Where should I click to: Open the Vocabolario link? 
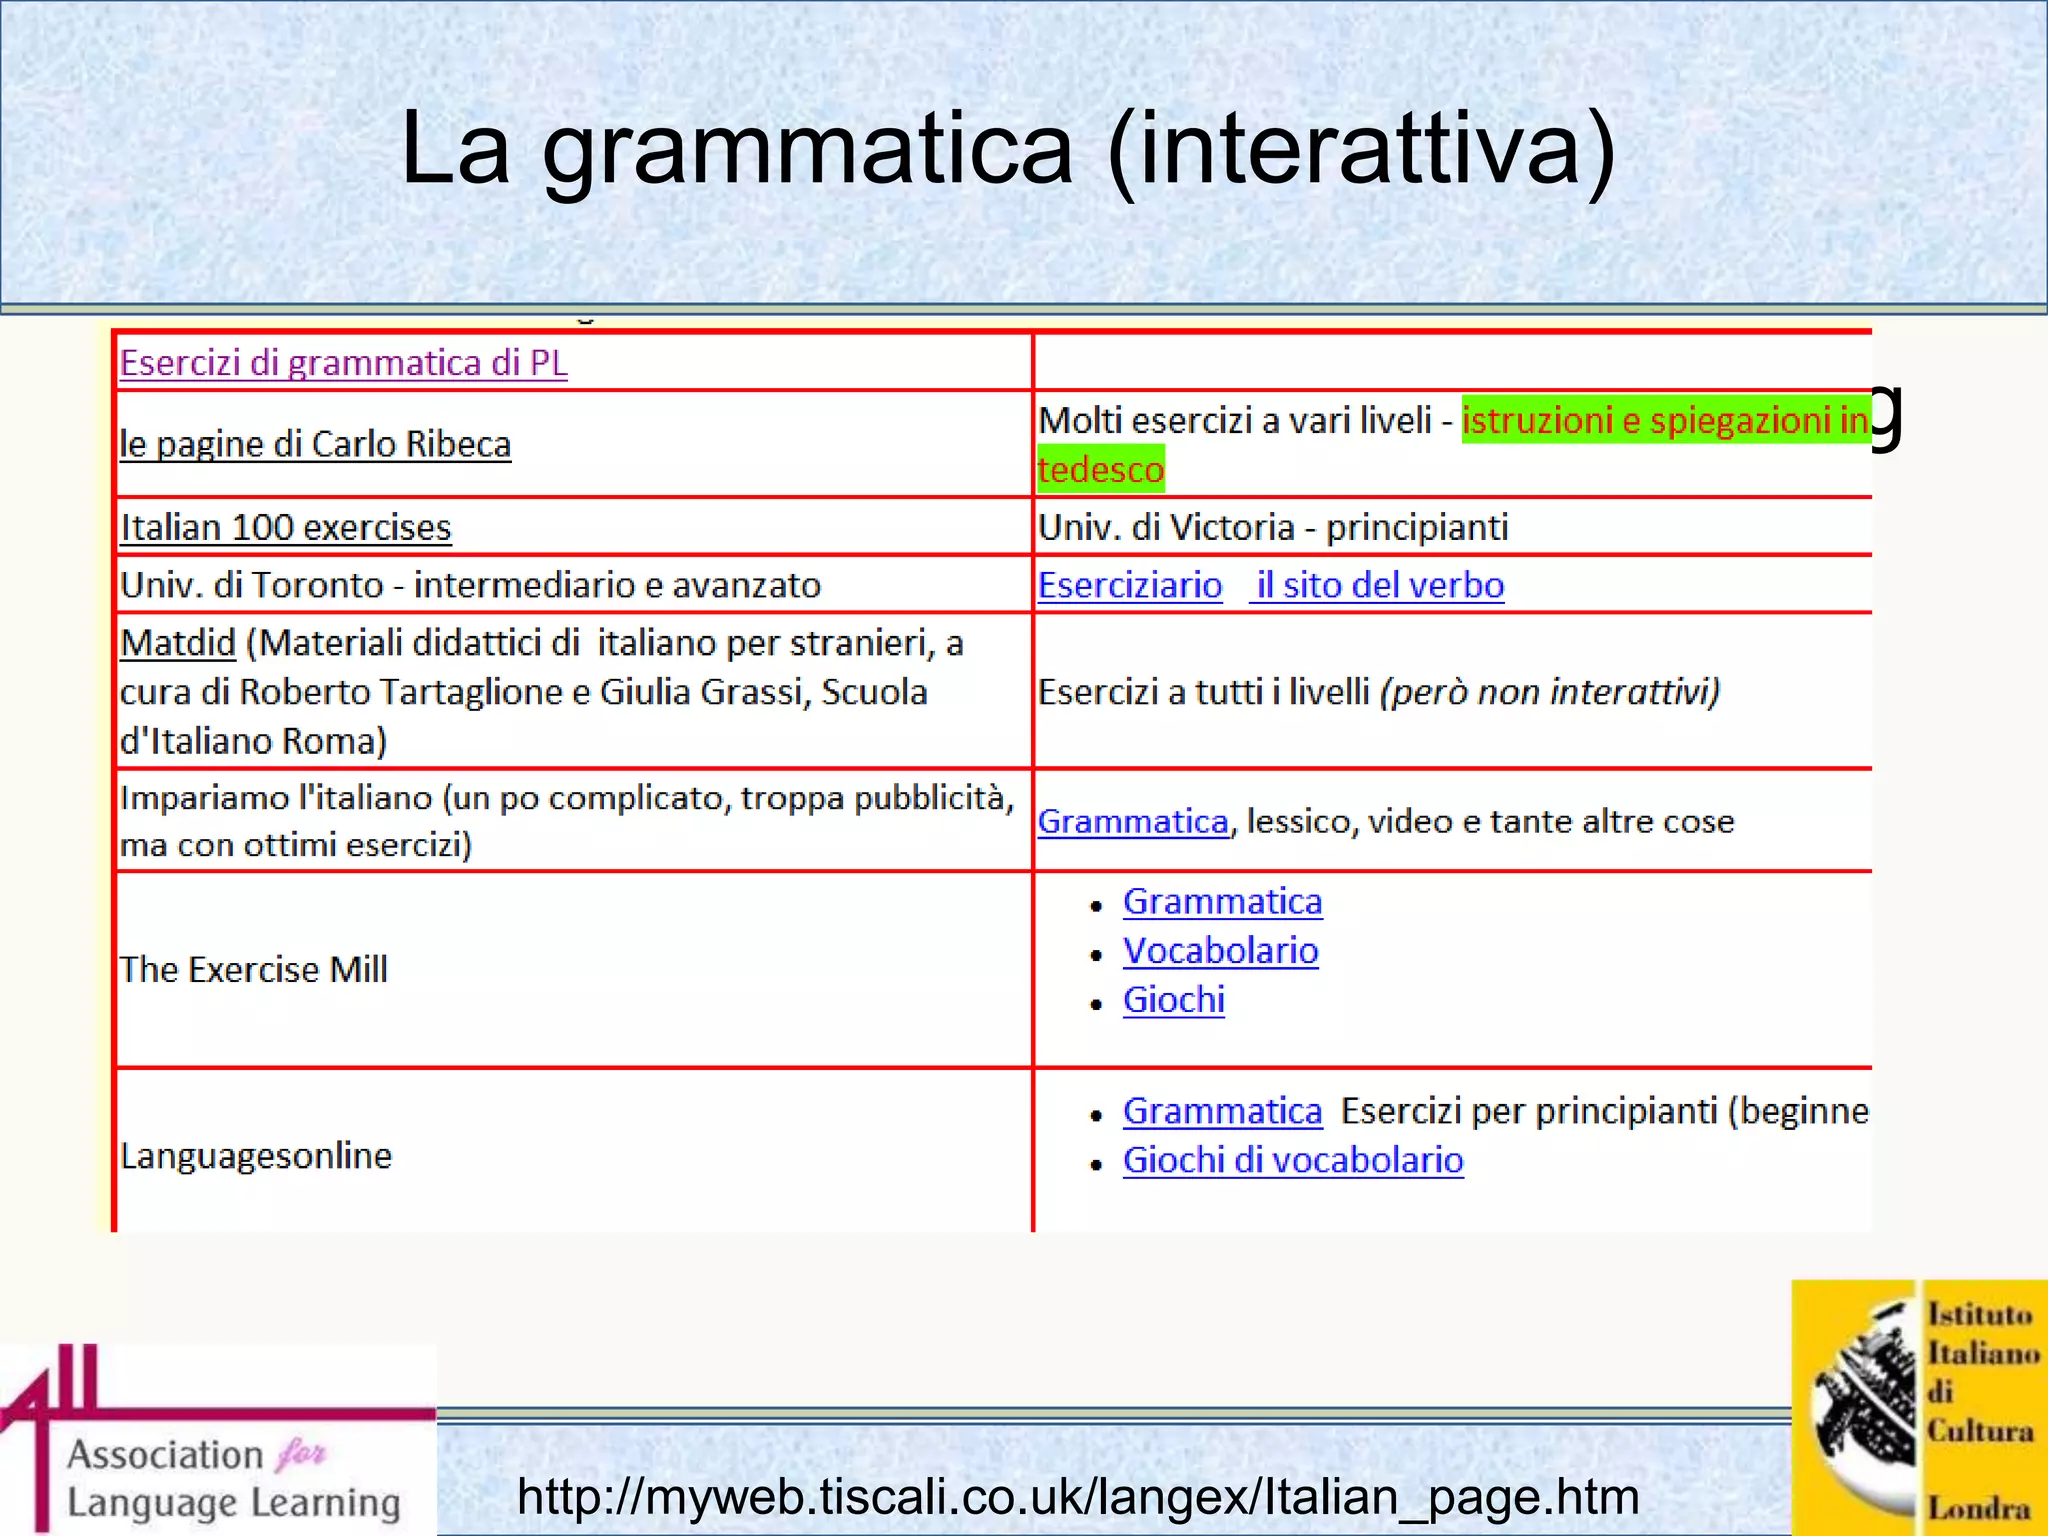1220,951
